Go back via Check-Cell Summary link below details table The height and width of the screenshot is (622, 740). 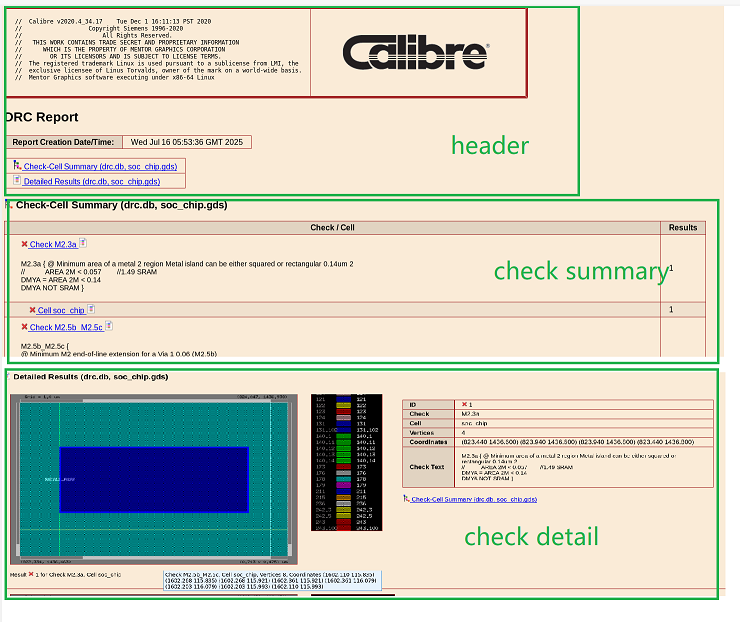(474, 498)
